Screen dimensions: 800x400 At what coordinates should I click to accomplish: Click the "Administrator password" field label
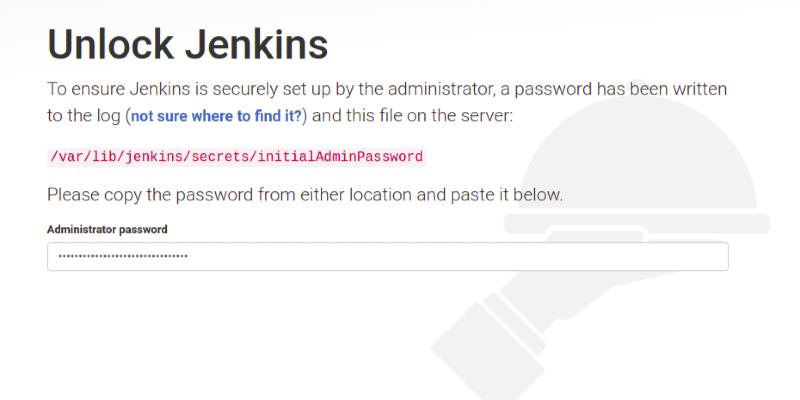click(107, 229)
